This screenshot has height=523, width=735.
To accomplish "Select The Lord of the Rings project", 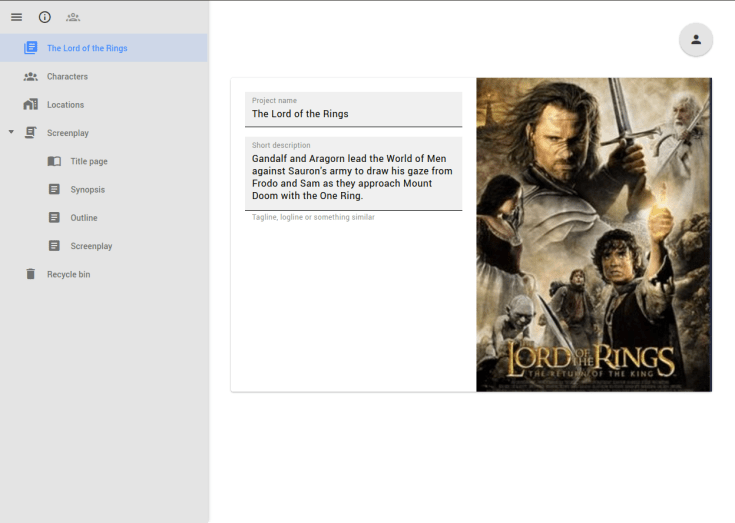I will [x=87, y=48].
